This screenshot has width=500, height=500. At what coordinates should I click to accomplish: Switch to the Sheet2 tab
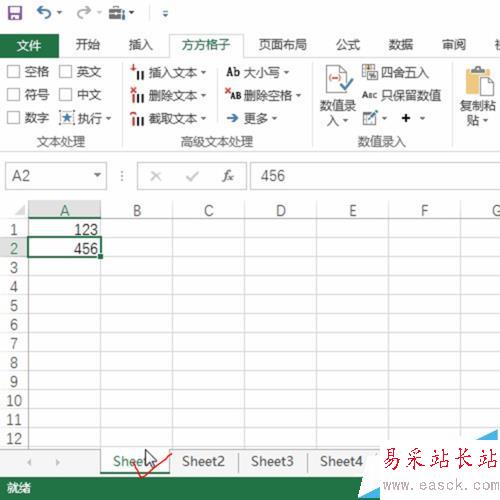203,462
